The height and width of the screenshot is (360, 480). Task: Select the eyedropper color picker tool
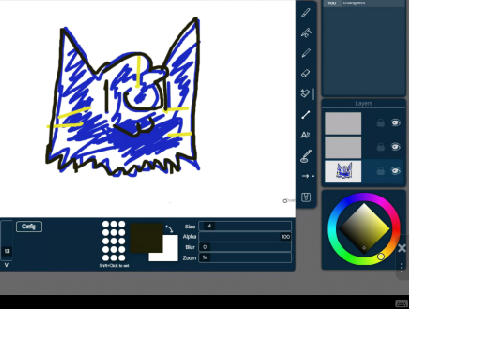point(306,156)
